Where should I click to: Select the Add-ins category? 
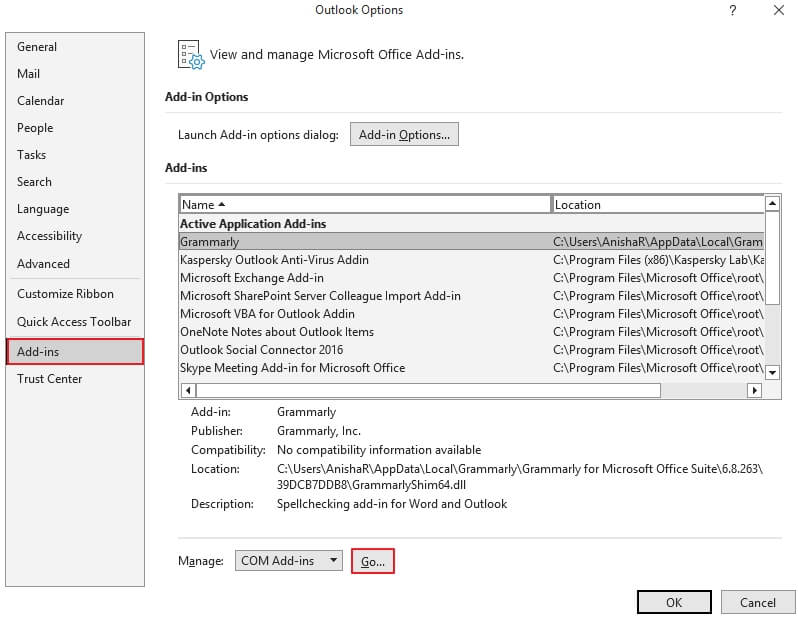75,351
